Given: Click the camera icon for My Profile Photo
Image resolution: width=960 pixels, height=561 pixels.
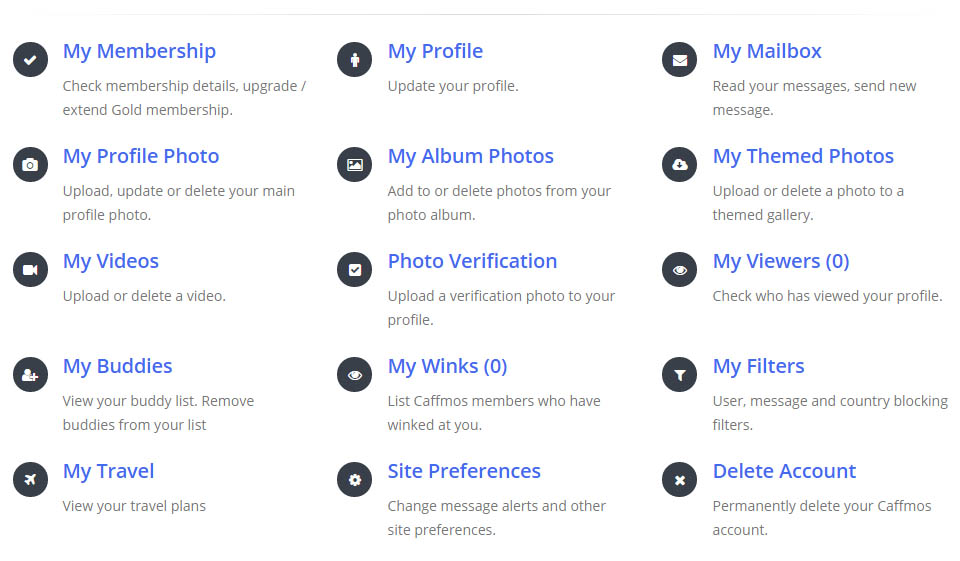Looking at the screenshot, I should point(30,165).
